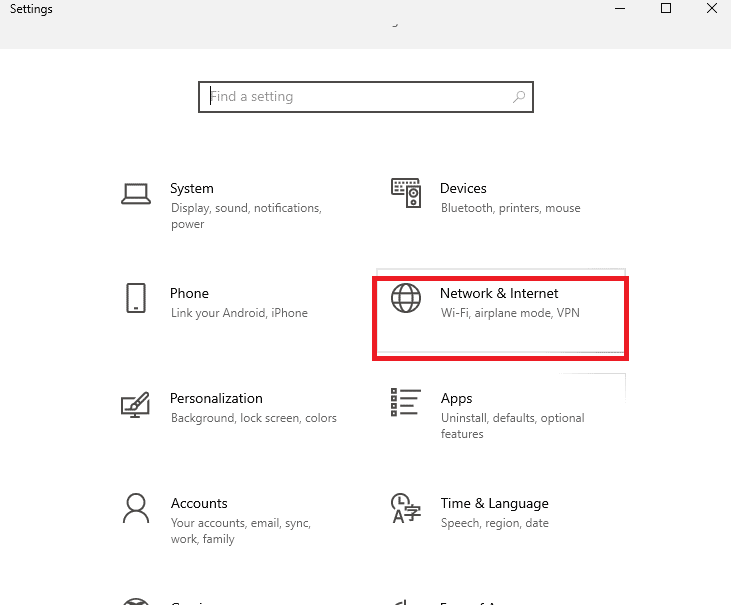The width and height of the screenshot is (731, 605).
Task: Open Time & Language title
Action: pos(495,503)
